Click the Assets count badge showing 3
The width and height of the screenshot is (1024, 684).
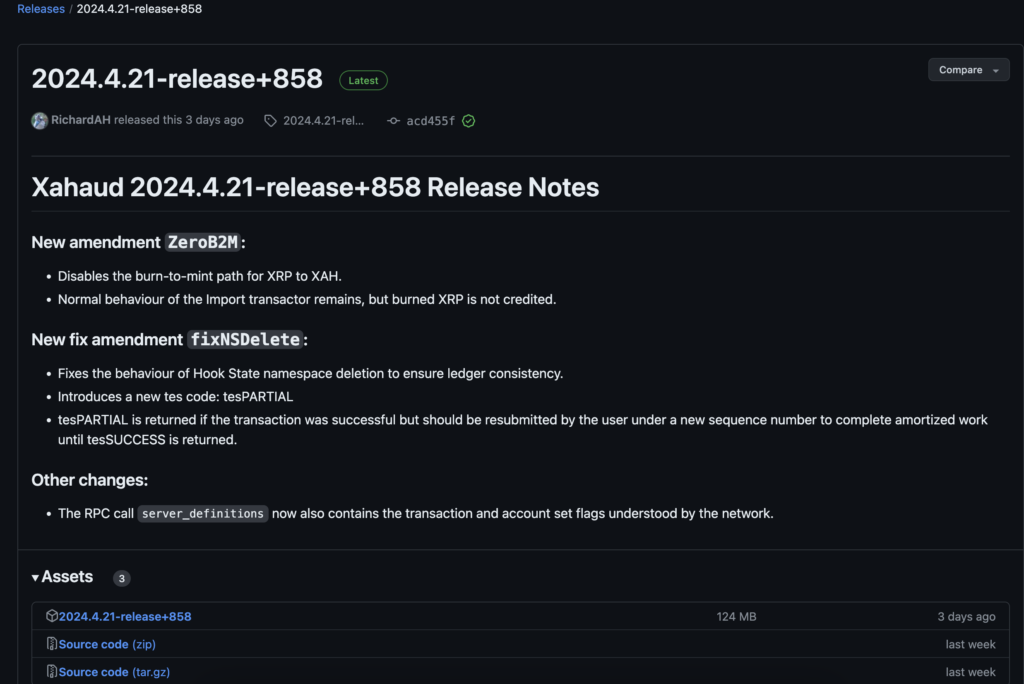tap(121, 578)
